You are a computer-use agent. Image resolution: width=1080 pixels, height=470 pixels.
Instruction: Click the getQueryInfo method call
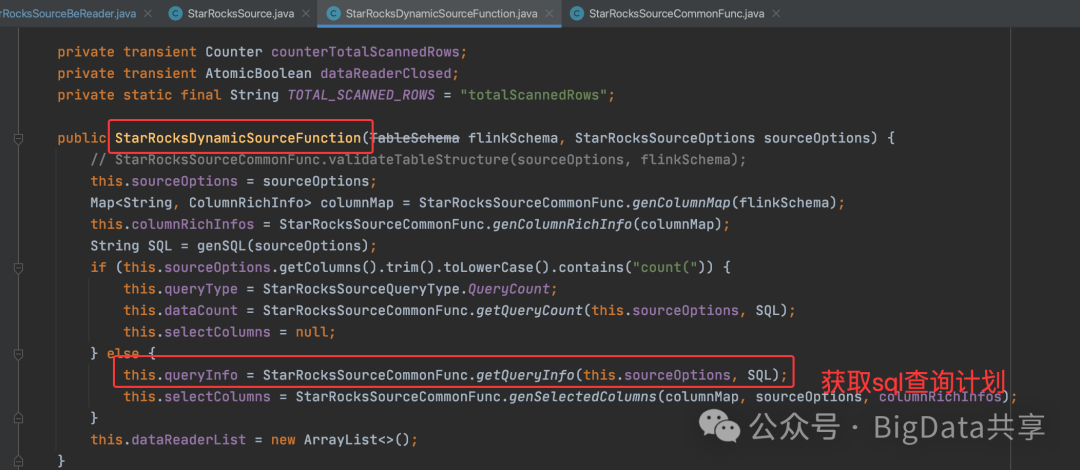click(x=526, y=375)
